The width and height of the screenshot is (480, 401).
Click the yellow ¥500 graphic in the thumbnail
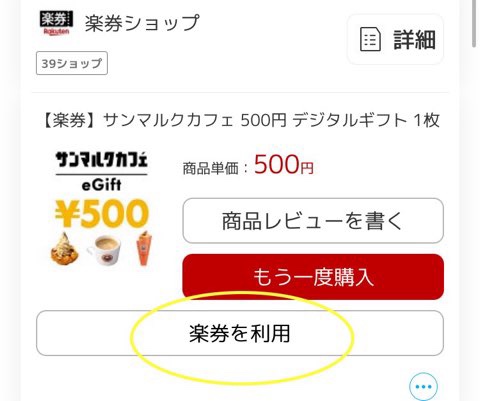[x=102, y=213]
